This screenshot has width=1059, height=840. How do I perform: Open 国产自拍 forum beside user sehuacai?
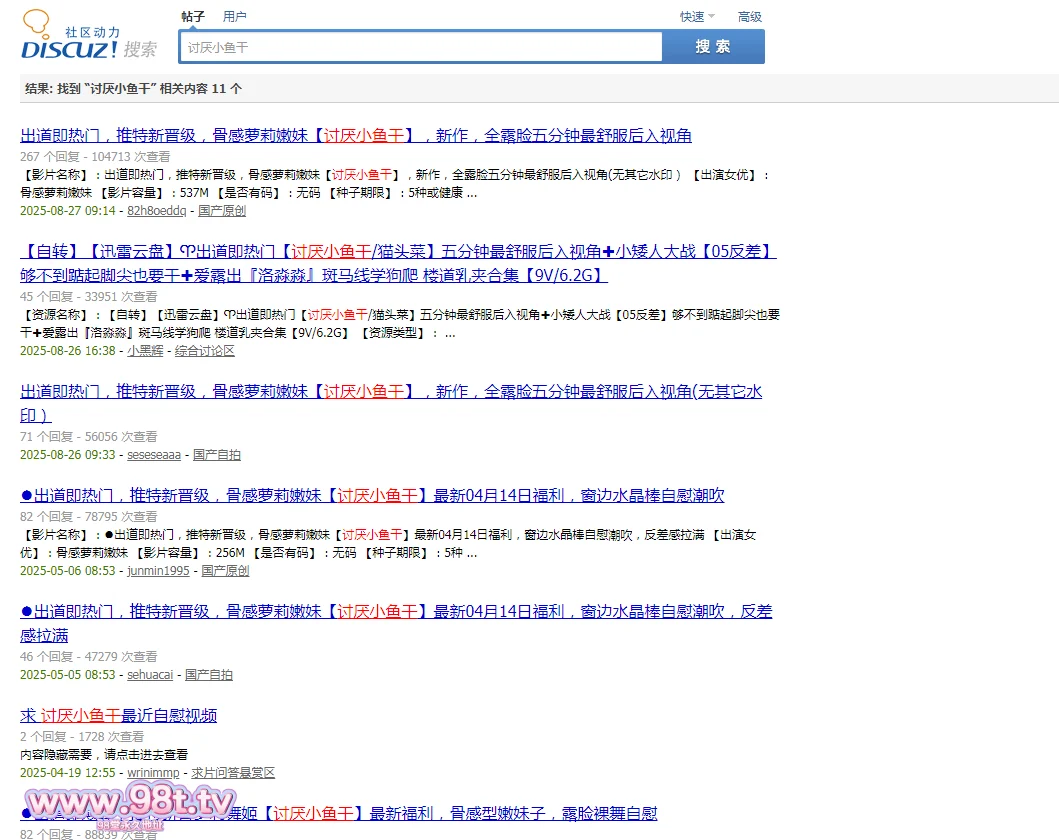pos(209,675)
